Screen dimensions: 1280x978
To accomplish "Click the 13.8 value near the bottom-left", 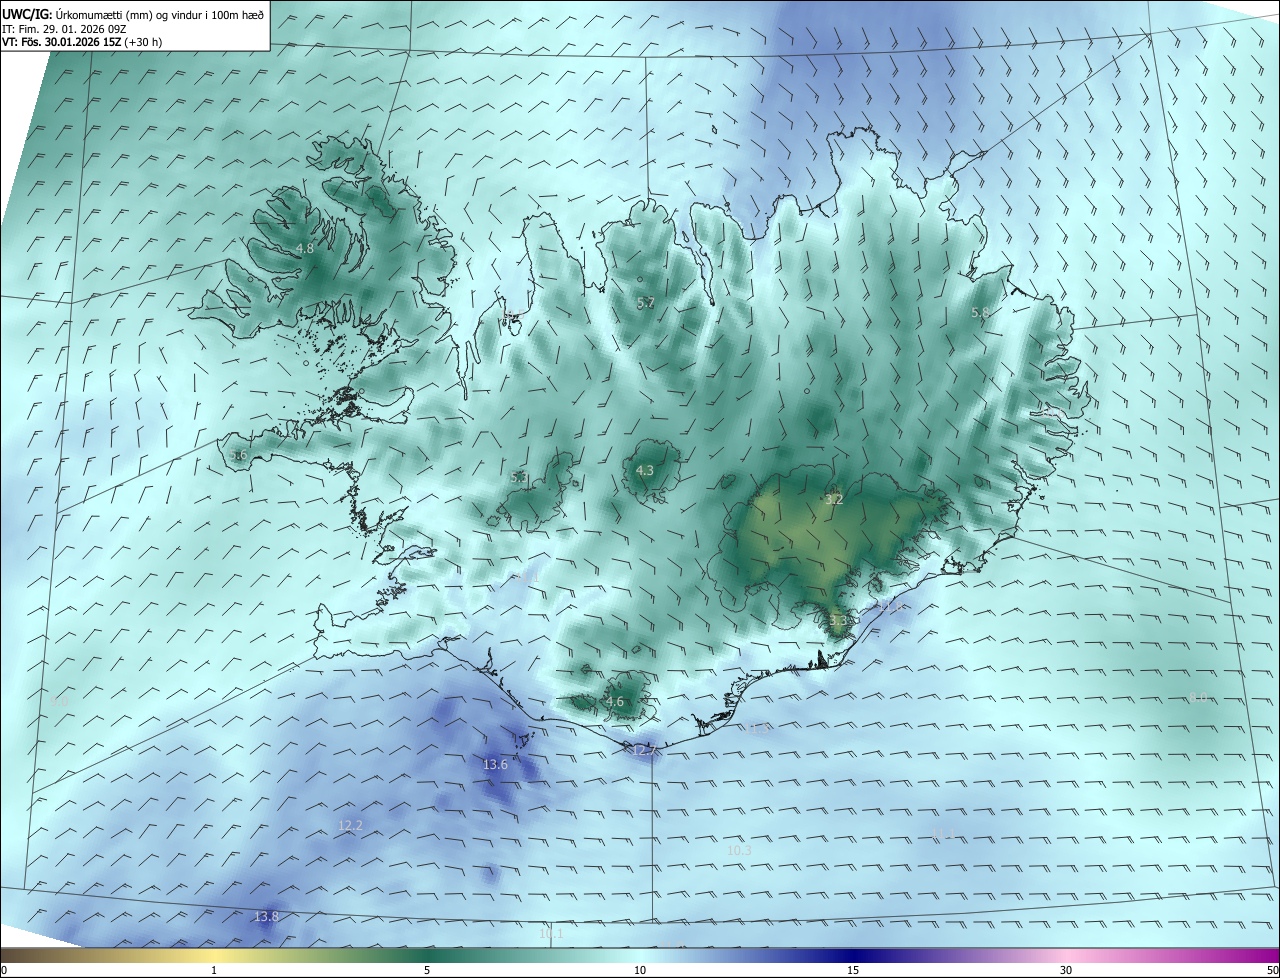I will (x=266, y=916).
